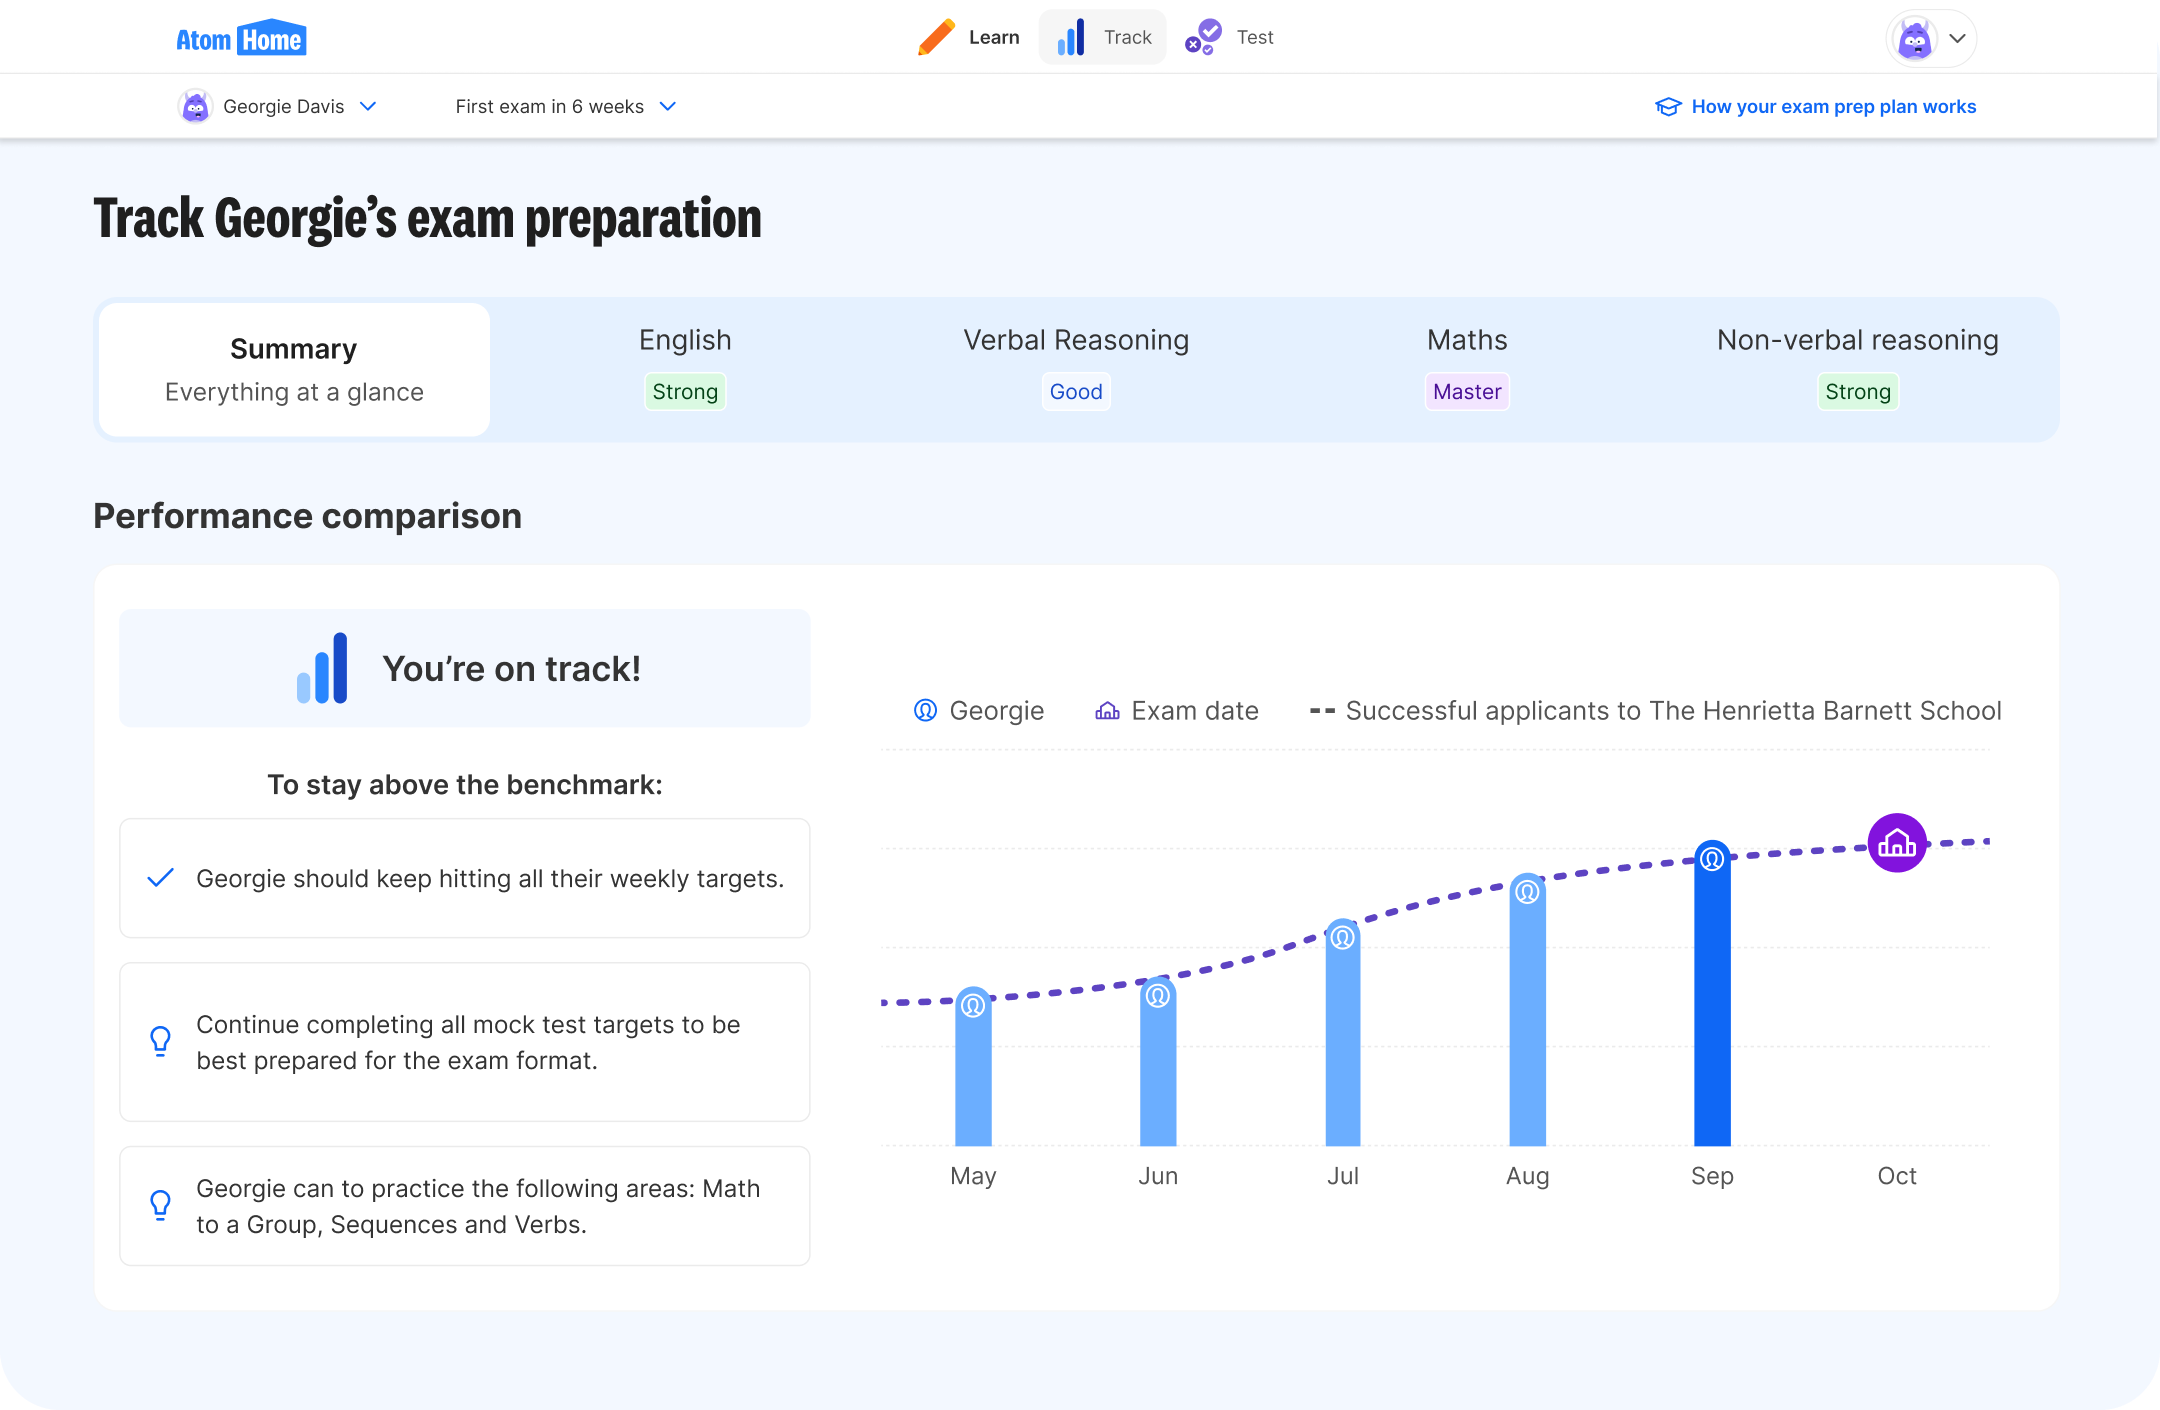
Task: Click the Test checkmark icon
Action: [1204, 37]
